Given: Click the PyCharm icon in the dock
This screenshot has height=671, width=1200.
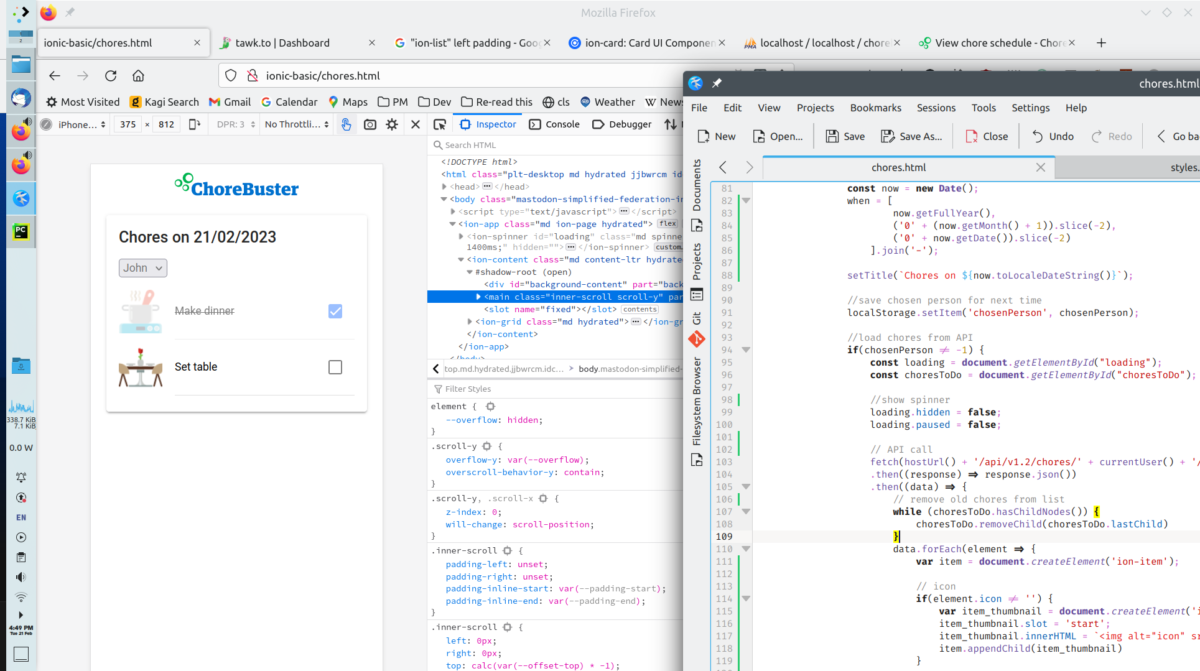Looking at the screenshot, I should pos(21,231).
